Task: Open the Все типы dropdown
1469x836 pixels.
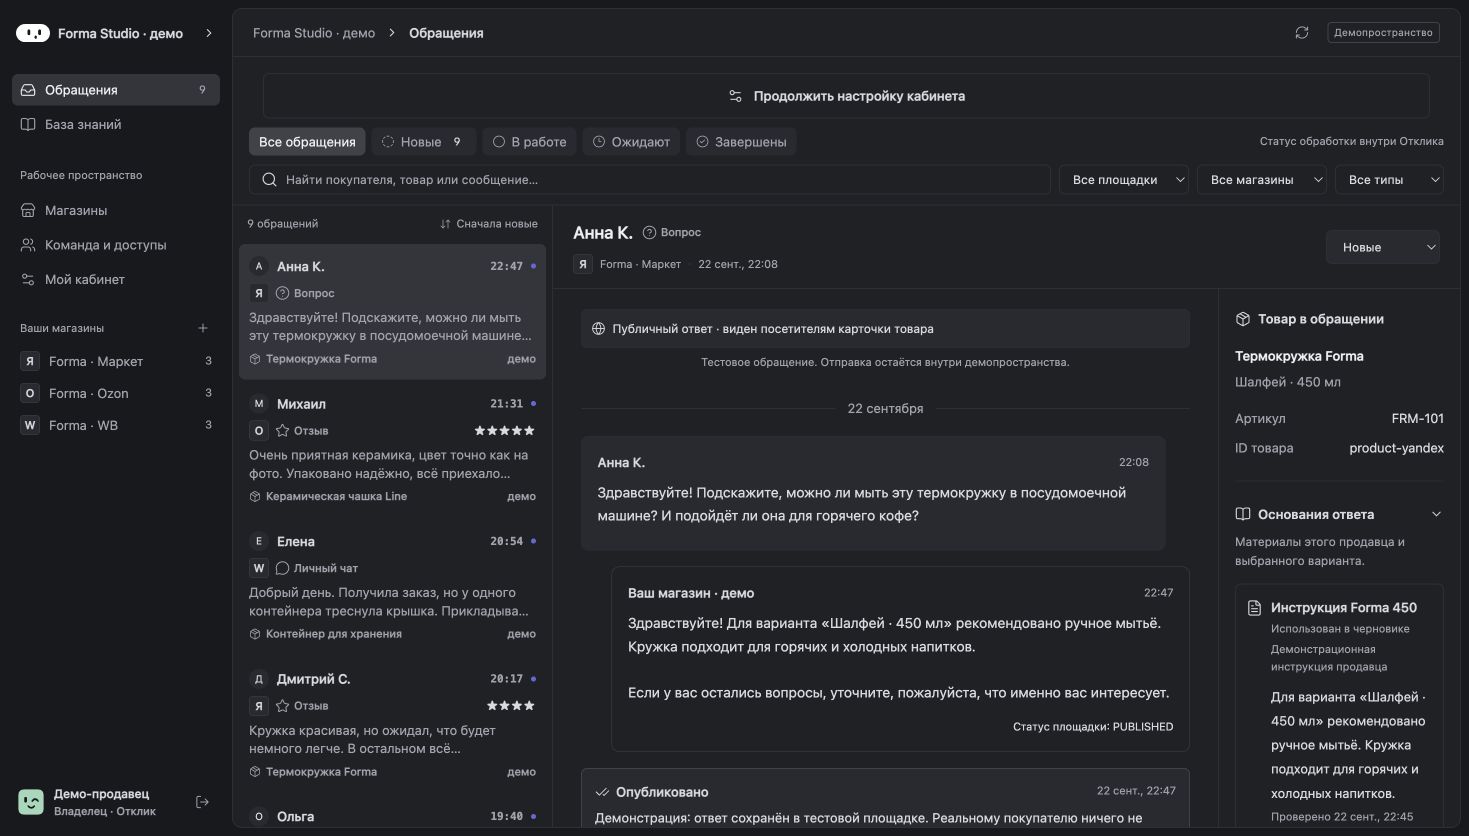Action: pyautogui.click(x=1390, y=180)
